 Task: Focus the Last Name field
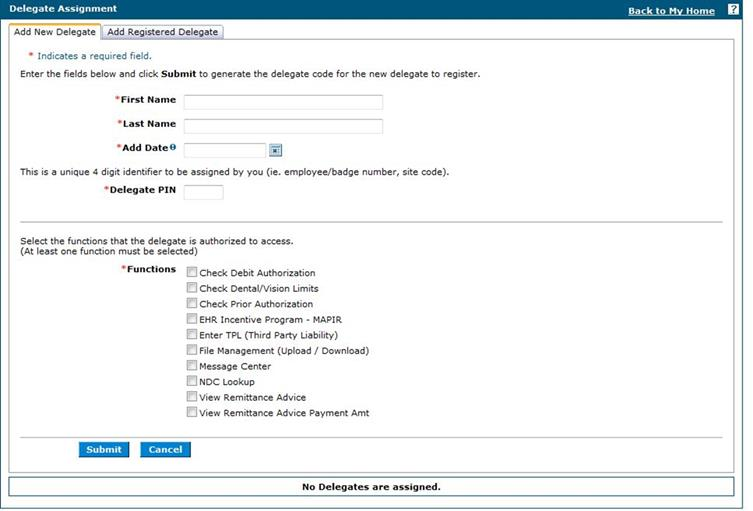coord(283,126)
